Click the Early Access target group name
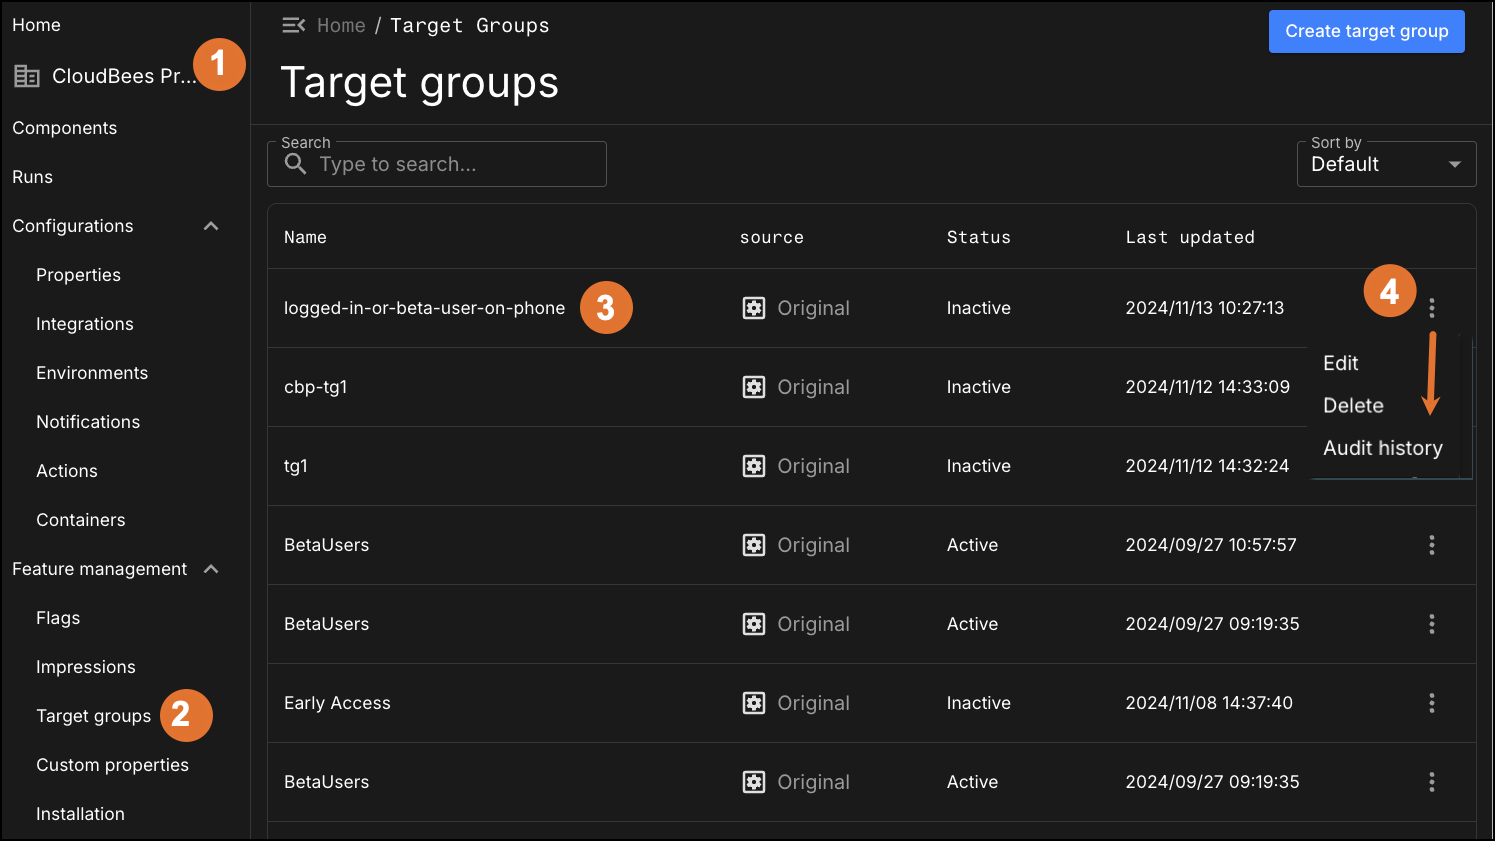 point(337,703)
